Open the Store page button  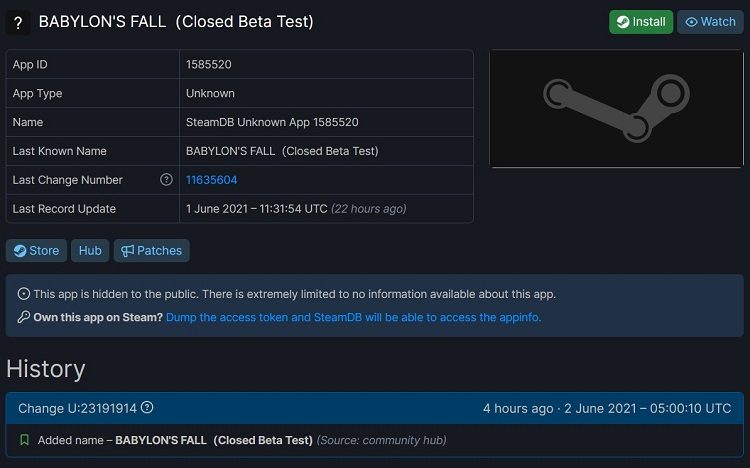coord(36,251)
